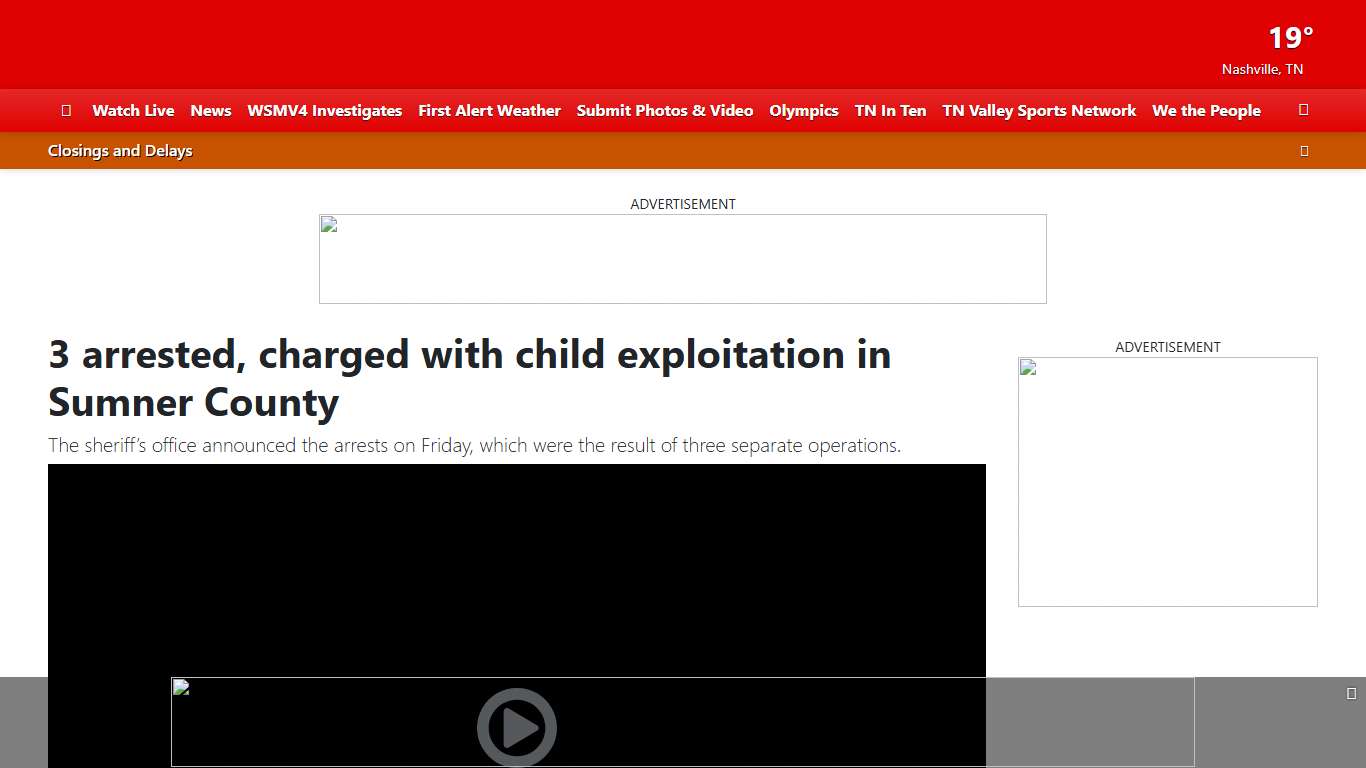Viewport: 1366px width, 768px height.
Task: Click the top advertisement banner
Action: pyautogui.click(x=682, y=259)
